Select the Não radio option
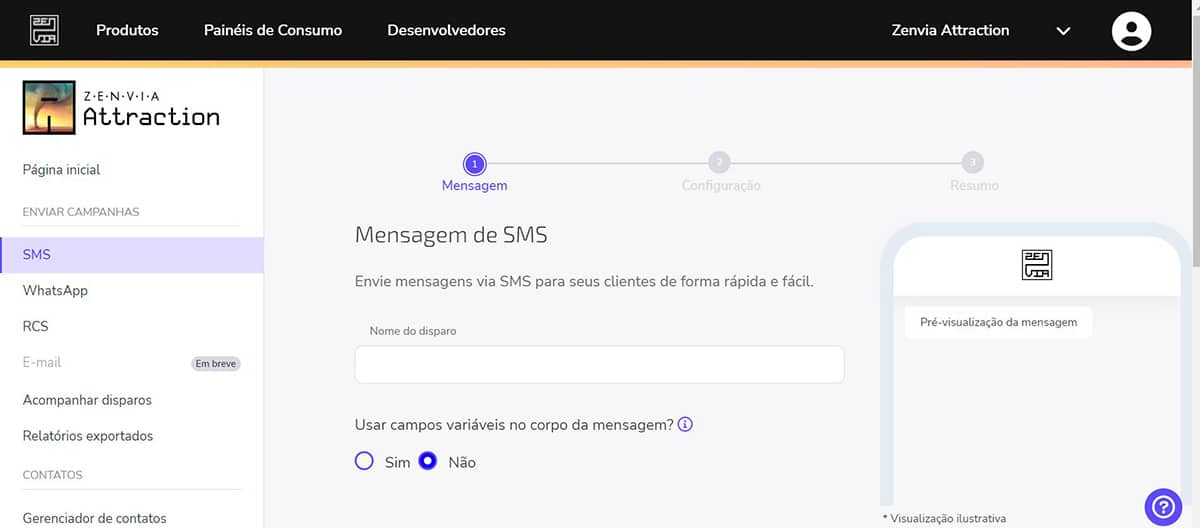 pyautogui.click(x=428, y=462)
